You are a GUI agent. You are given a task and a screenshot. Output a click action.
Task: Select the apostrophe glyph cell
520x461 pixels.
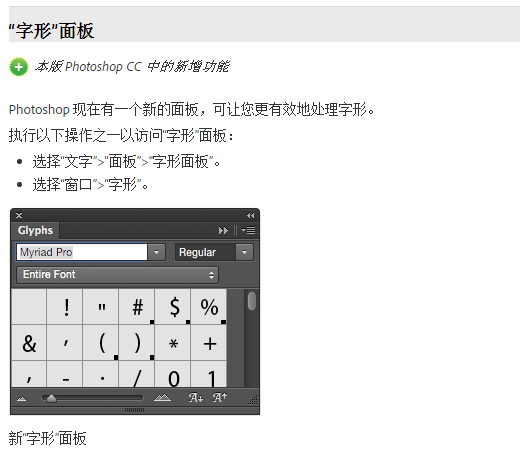[64, 343]
